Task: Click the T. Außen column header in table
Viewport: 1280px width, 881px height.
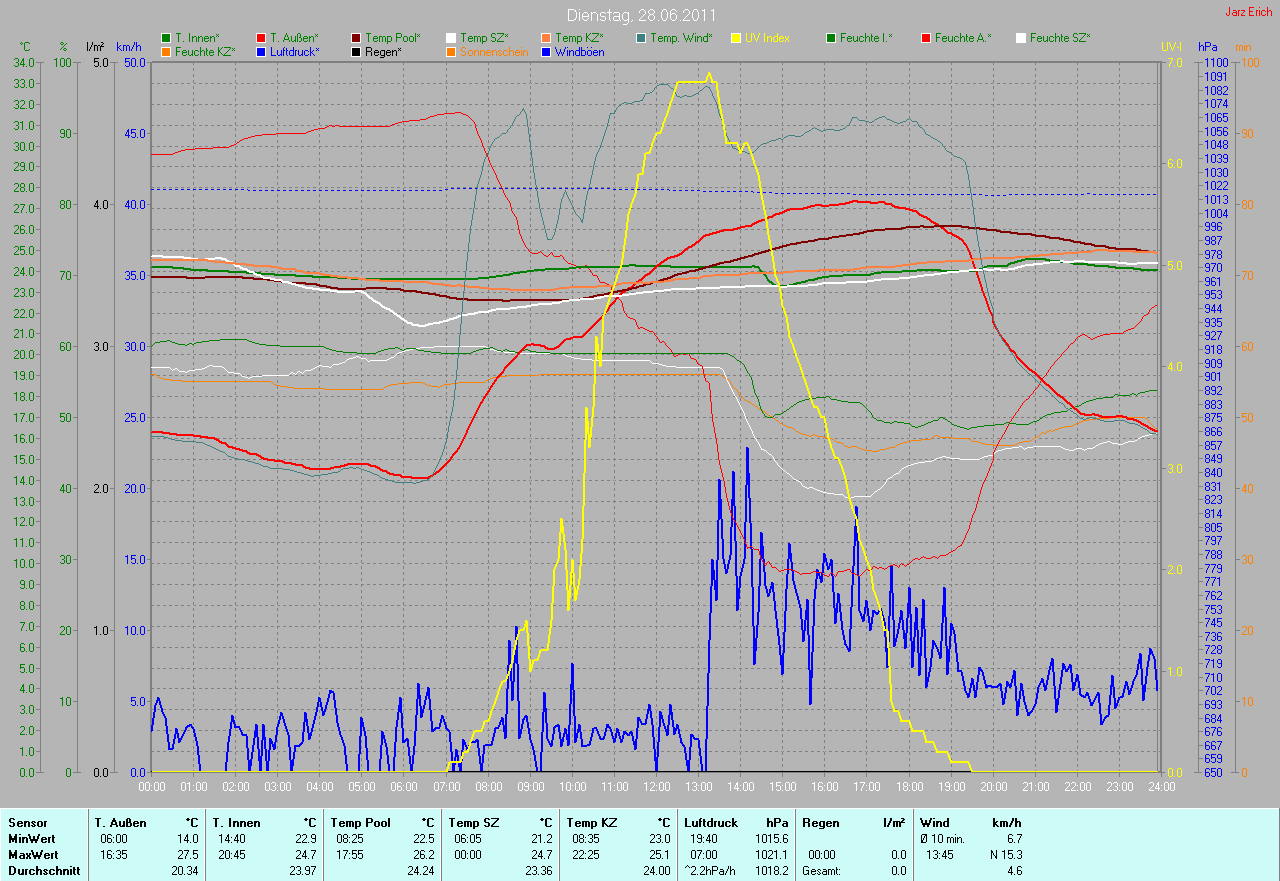Action: point(121,823)
